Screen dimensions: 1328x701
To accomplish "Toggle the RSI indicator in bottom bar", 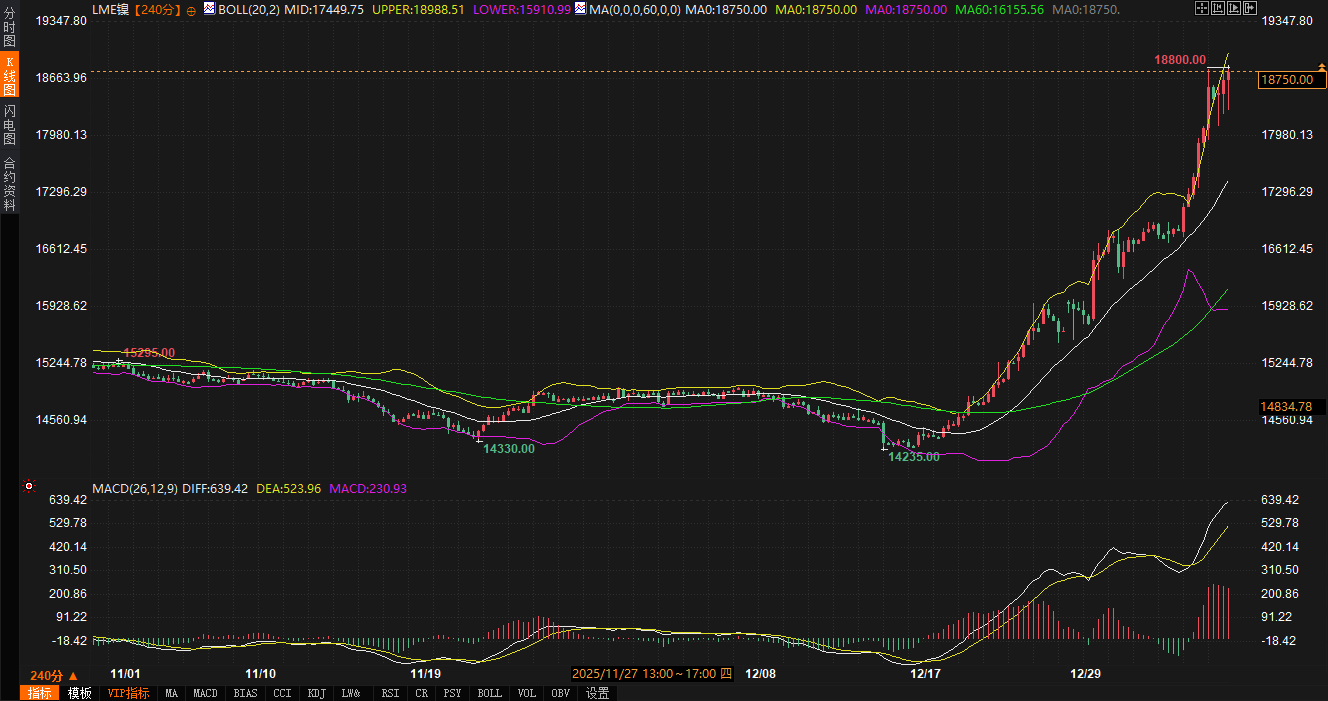I will tap(390, 693).
